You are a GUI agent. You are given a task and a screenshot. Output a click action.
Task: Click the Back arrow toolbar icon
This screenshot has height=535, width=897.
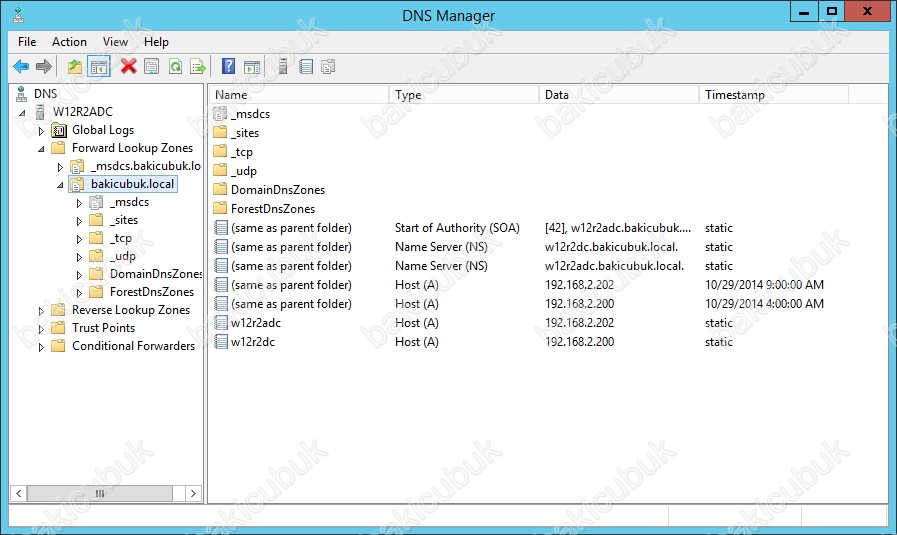click(x=21, y=67)
